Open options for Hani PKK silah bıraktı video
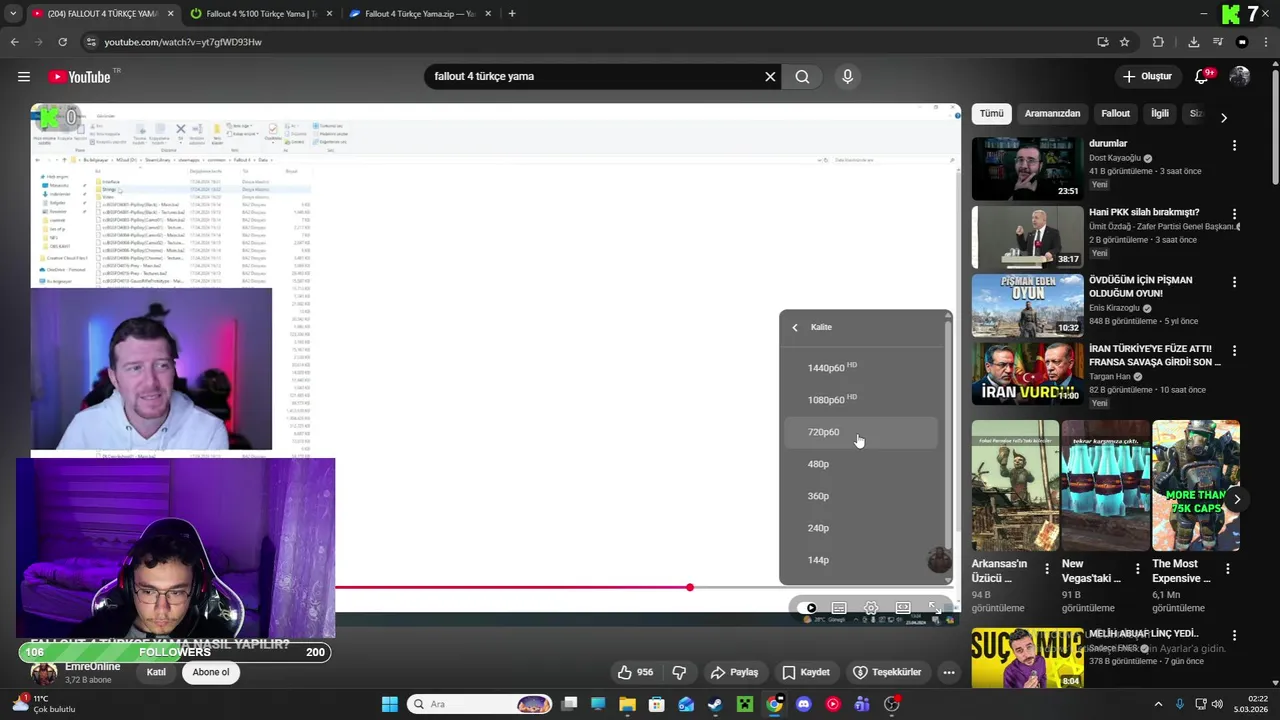Viewport: 1280px width, 720px height. click(1234, 214)
